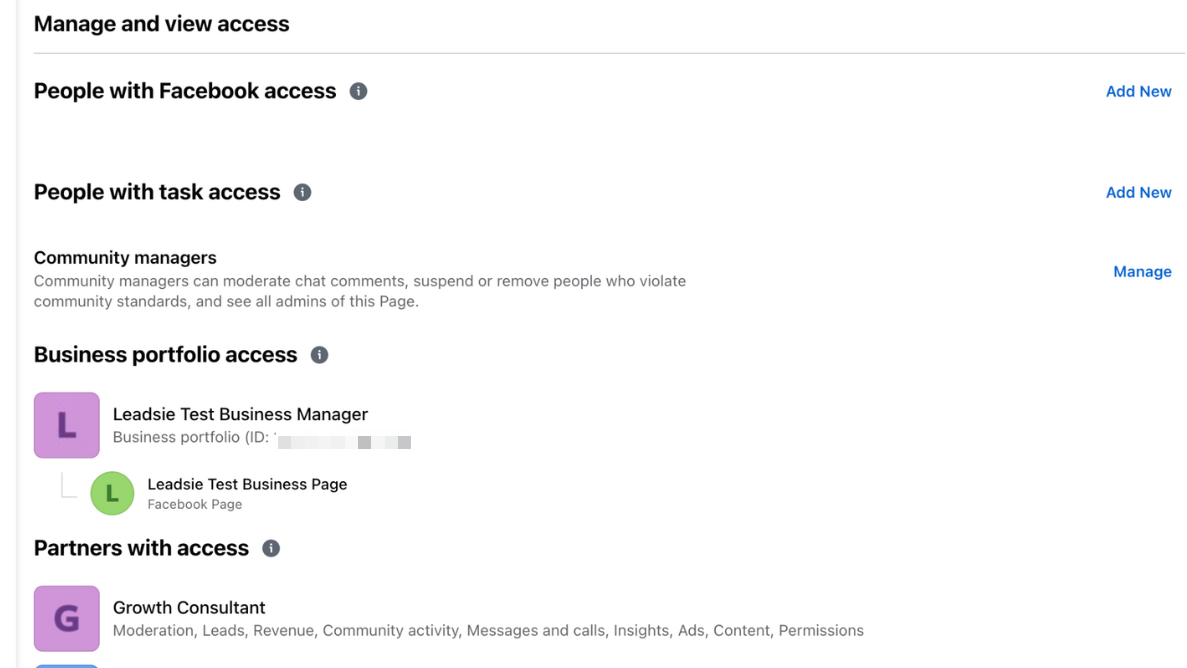Screen dimensions: 1187x668
Task: Open Manage for Community managers
Action: [x=1142, y=271]
